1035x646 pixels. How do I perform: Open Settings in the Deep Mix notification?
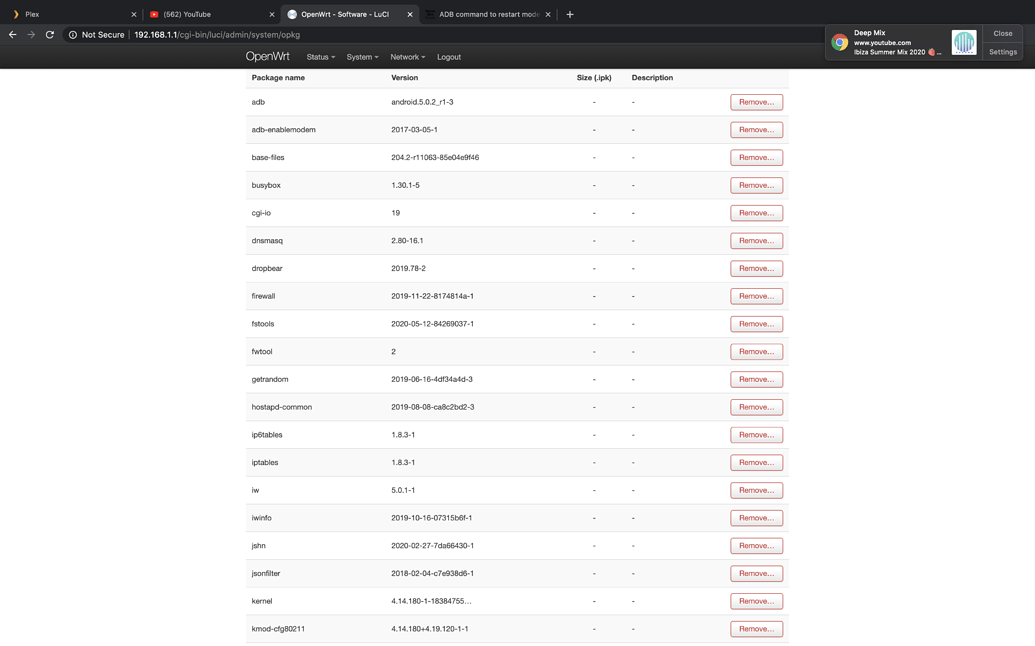[1002, 52]
